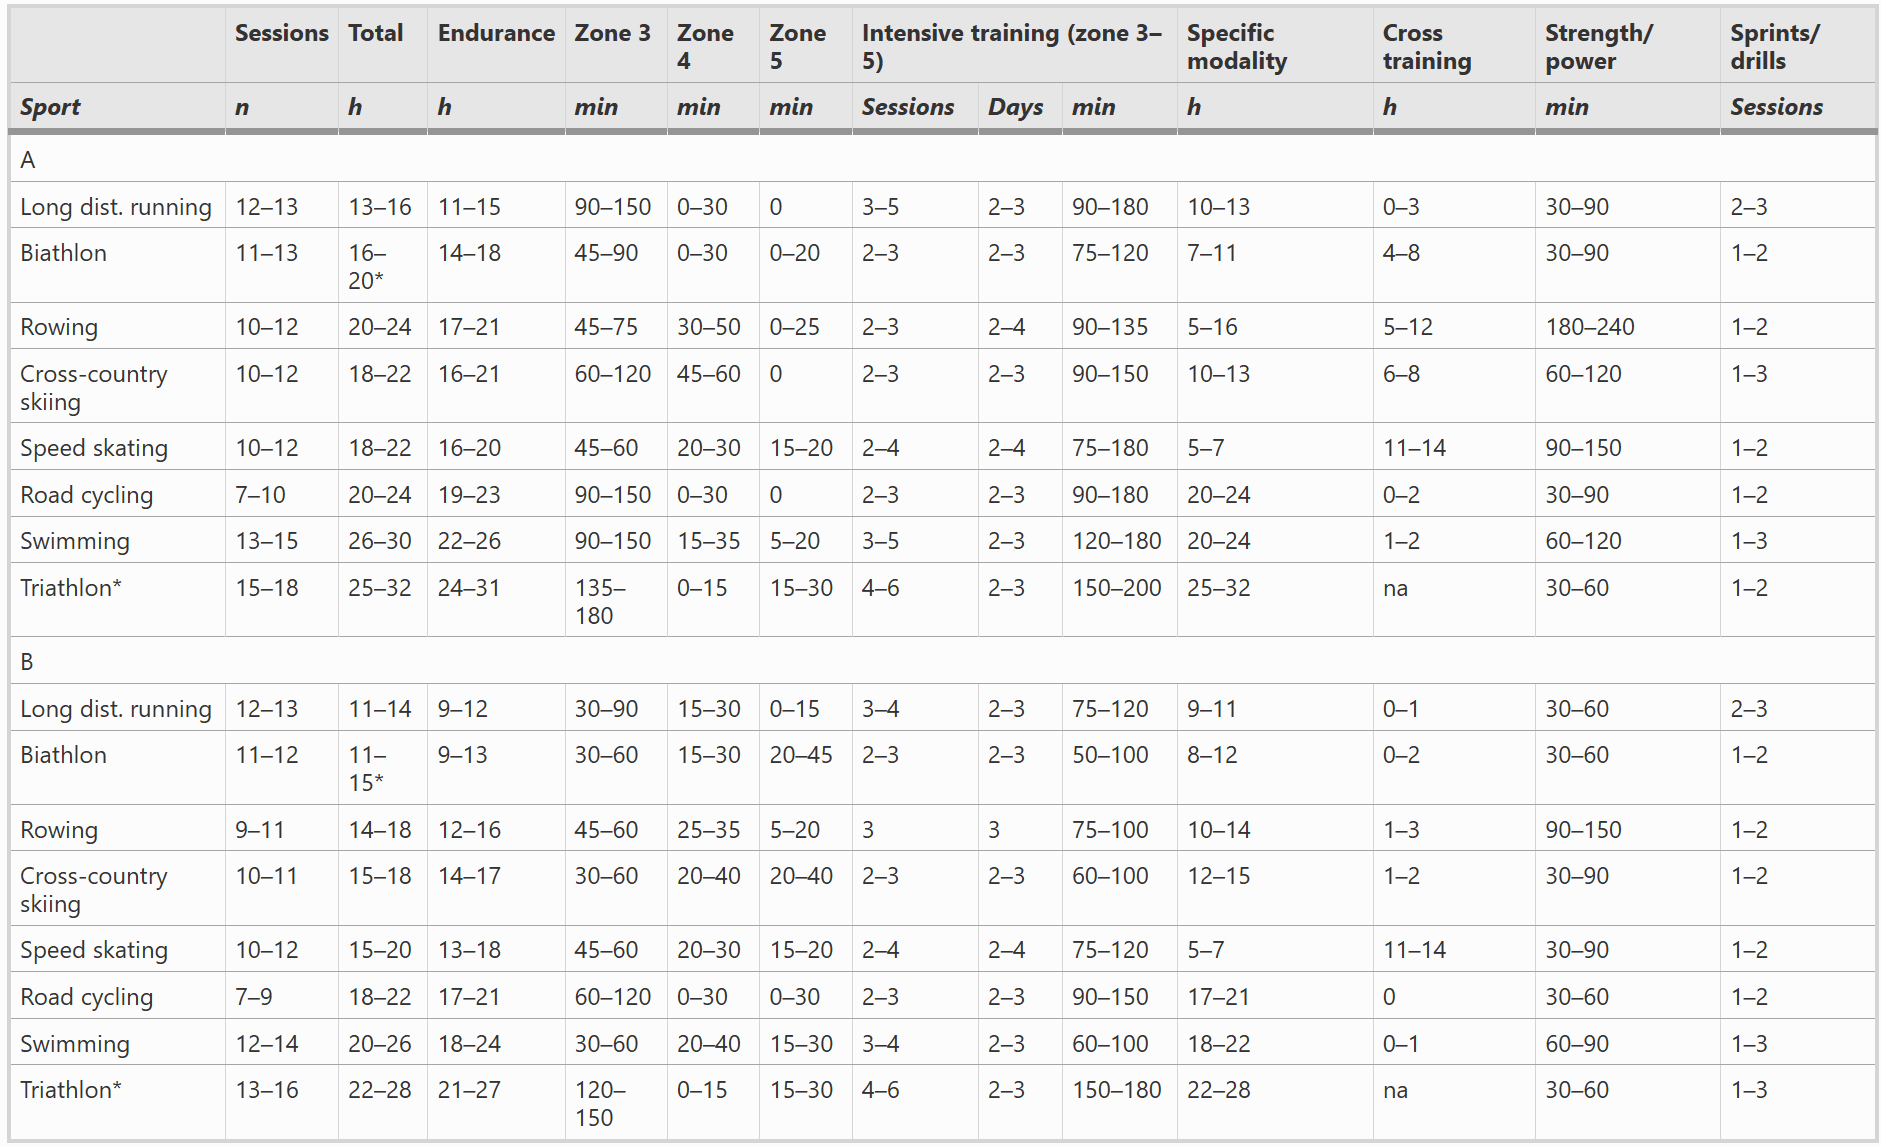Click the '26–30' Swimming total hours cell
1881x1147 pixels.
[379, 541]
